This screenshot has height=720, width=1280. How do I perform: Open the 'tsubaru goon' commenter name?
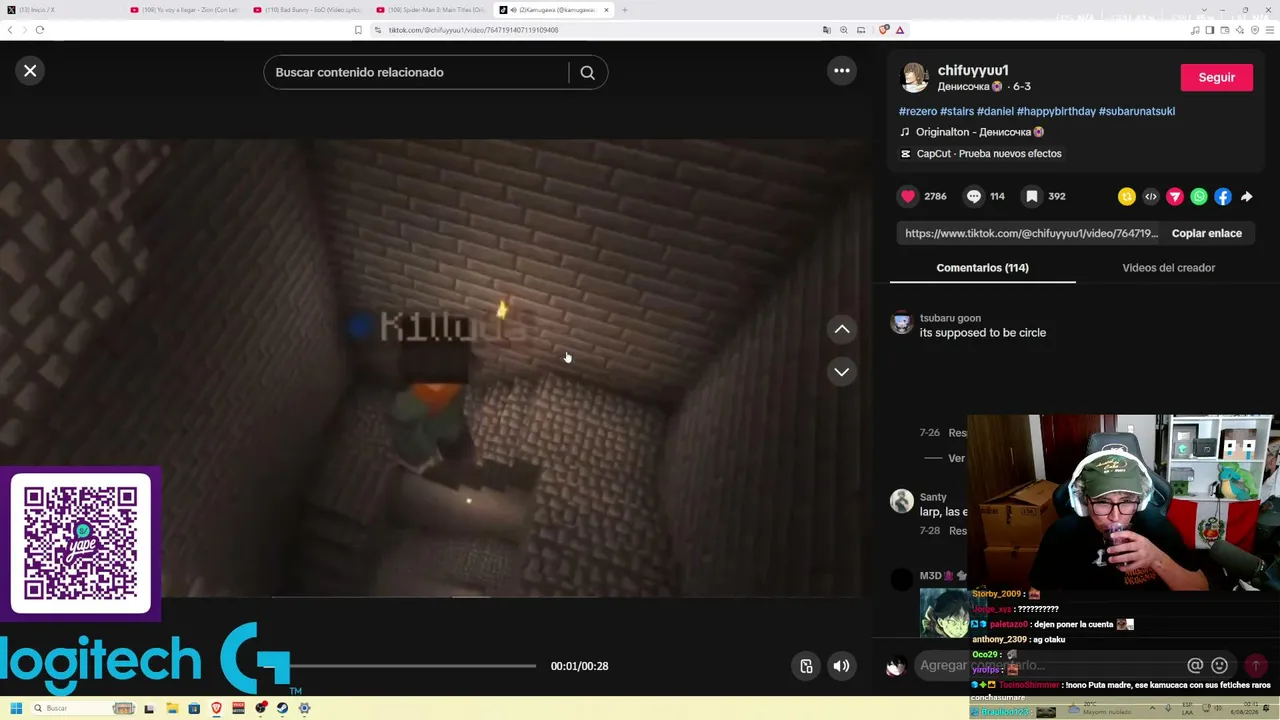point(950,318)
